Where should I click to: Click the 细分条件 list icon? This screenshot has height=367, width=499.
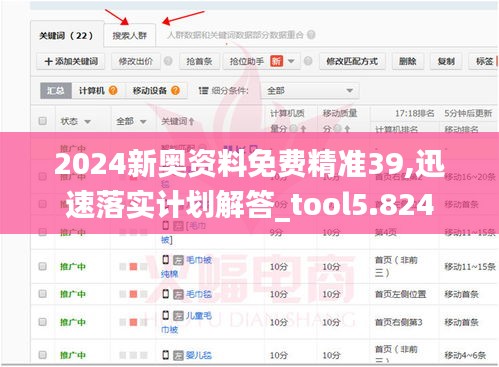(203, 91)
